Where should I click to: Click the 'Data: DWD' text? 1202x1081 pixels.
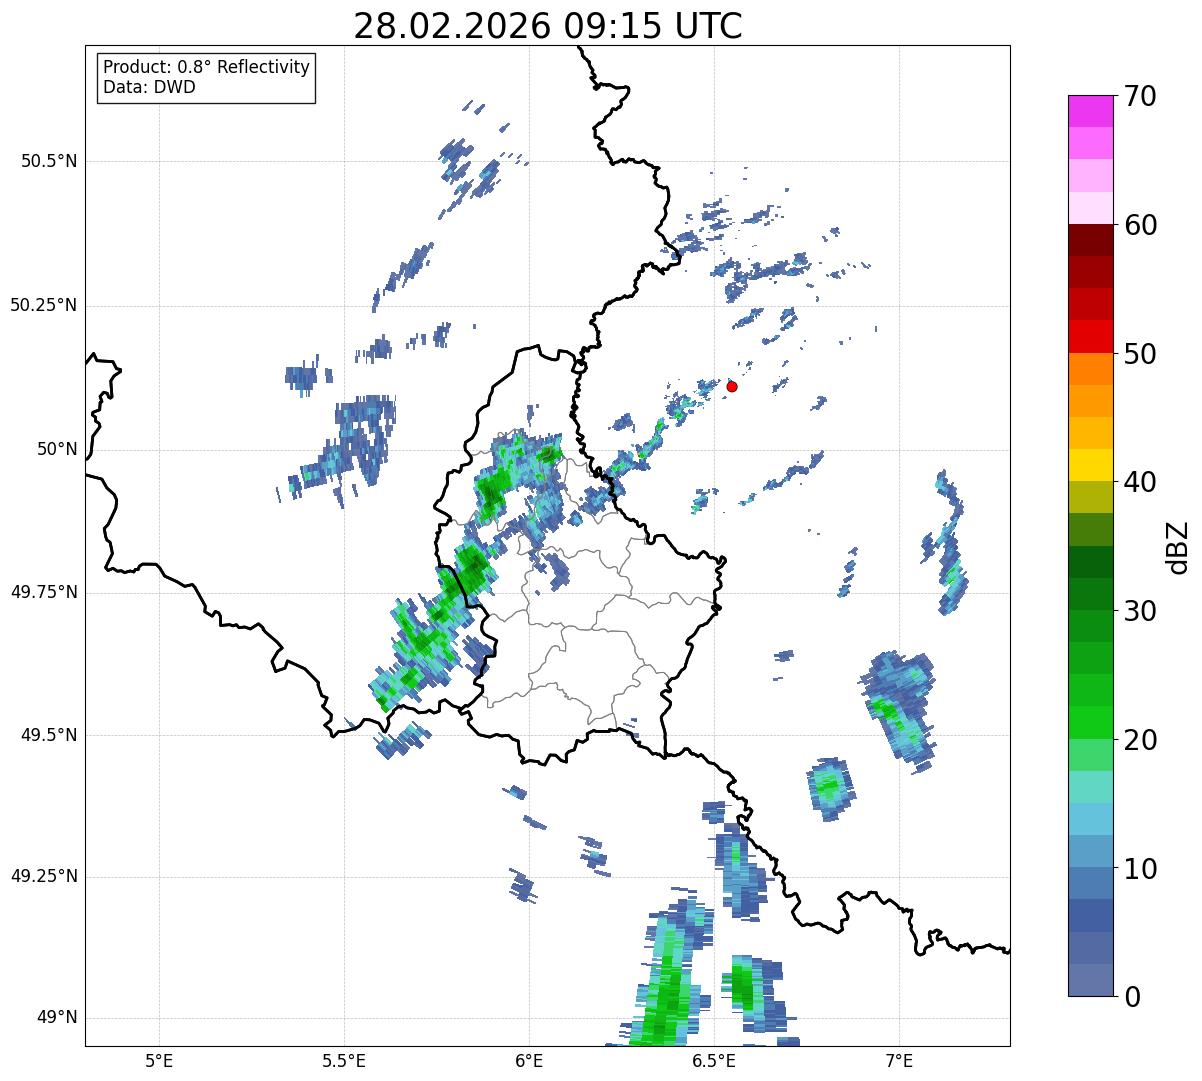coord(149,87)
